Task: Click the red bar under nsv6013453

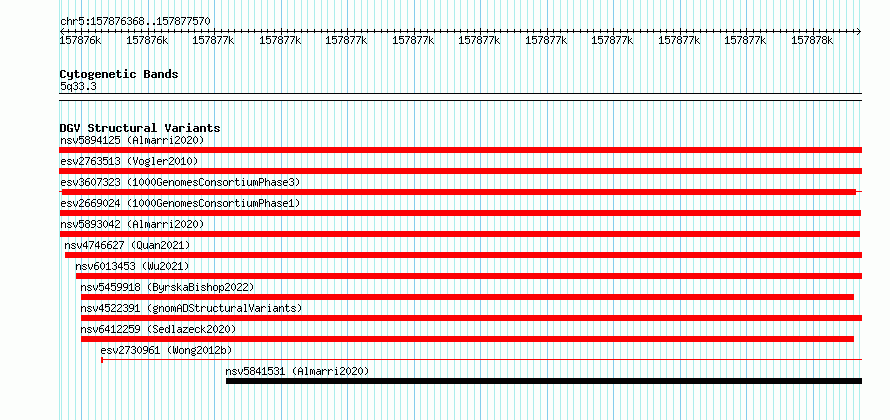Action: tap(469, 276)
